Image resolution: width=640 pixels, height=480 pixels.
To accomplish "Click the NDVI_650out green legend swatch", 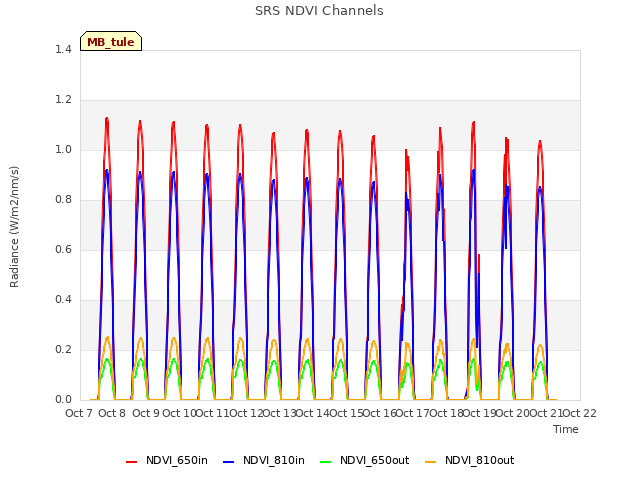I will pyautogui.click(x=326, y=461).
